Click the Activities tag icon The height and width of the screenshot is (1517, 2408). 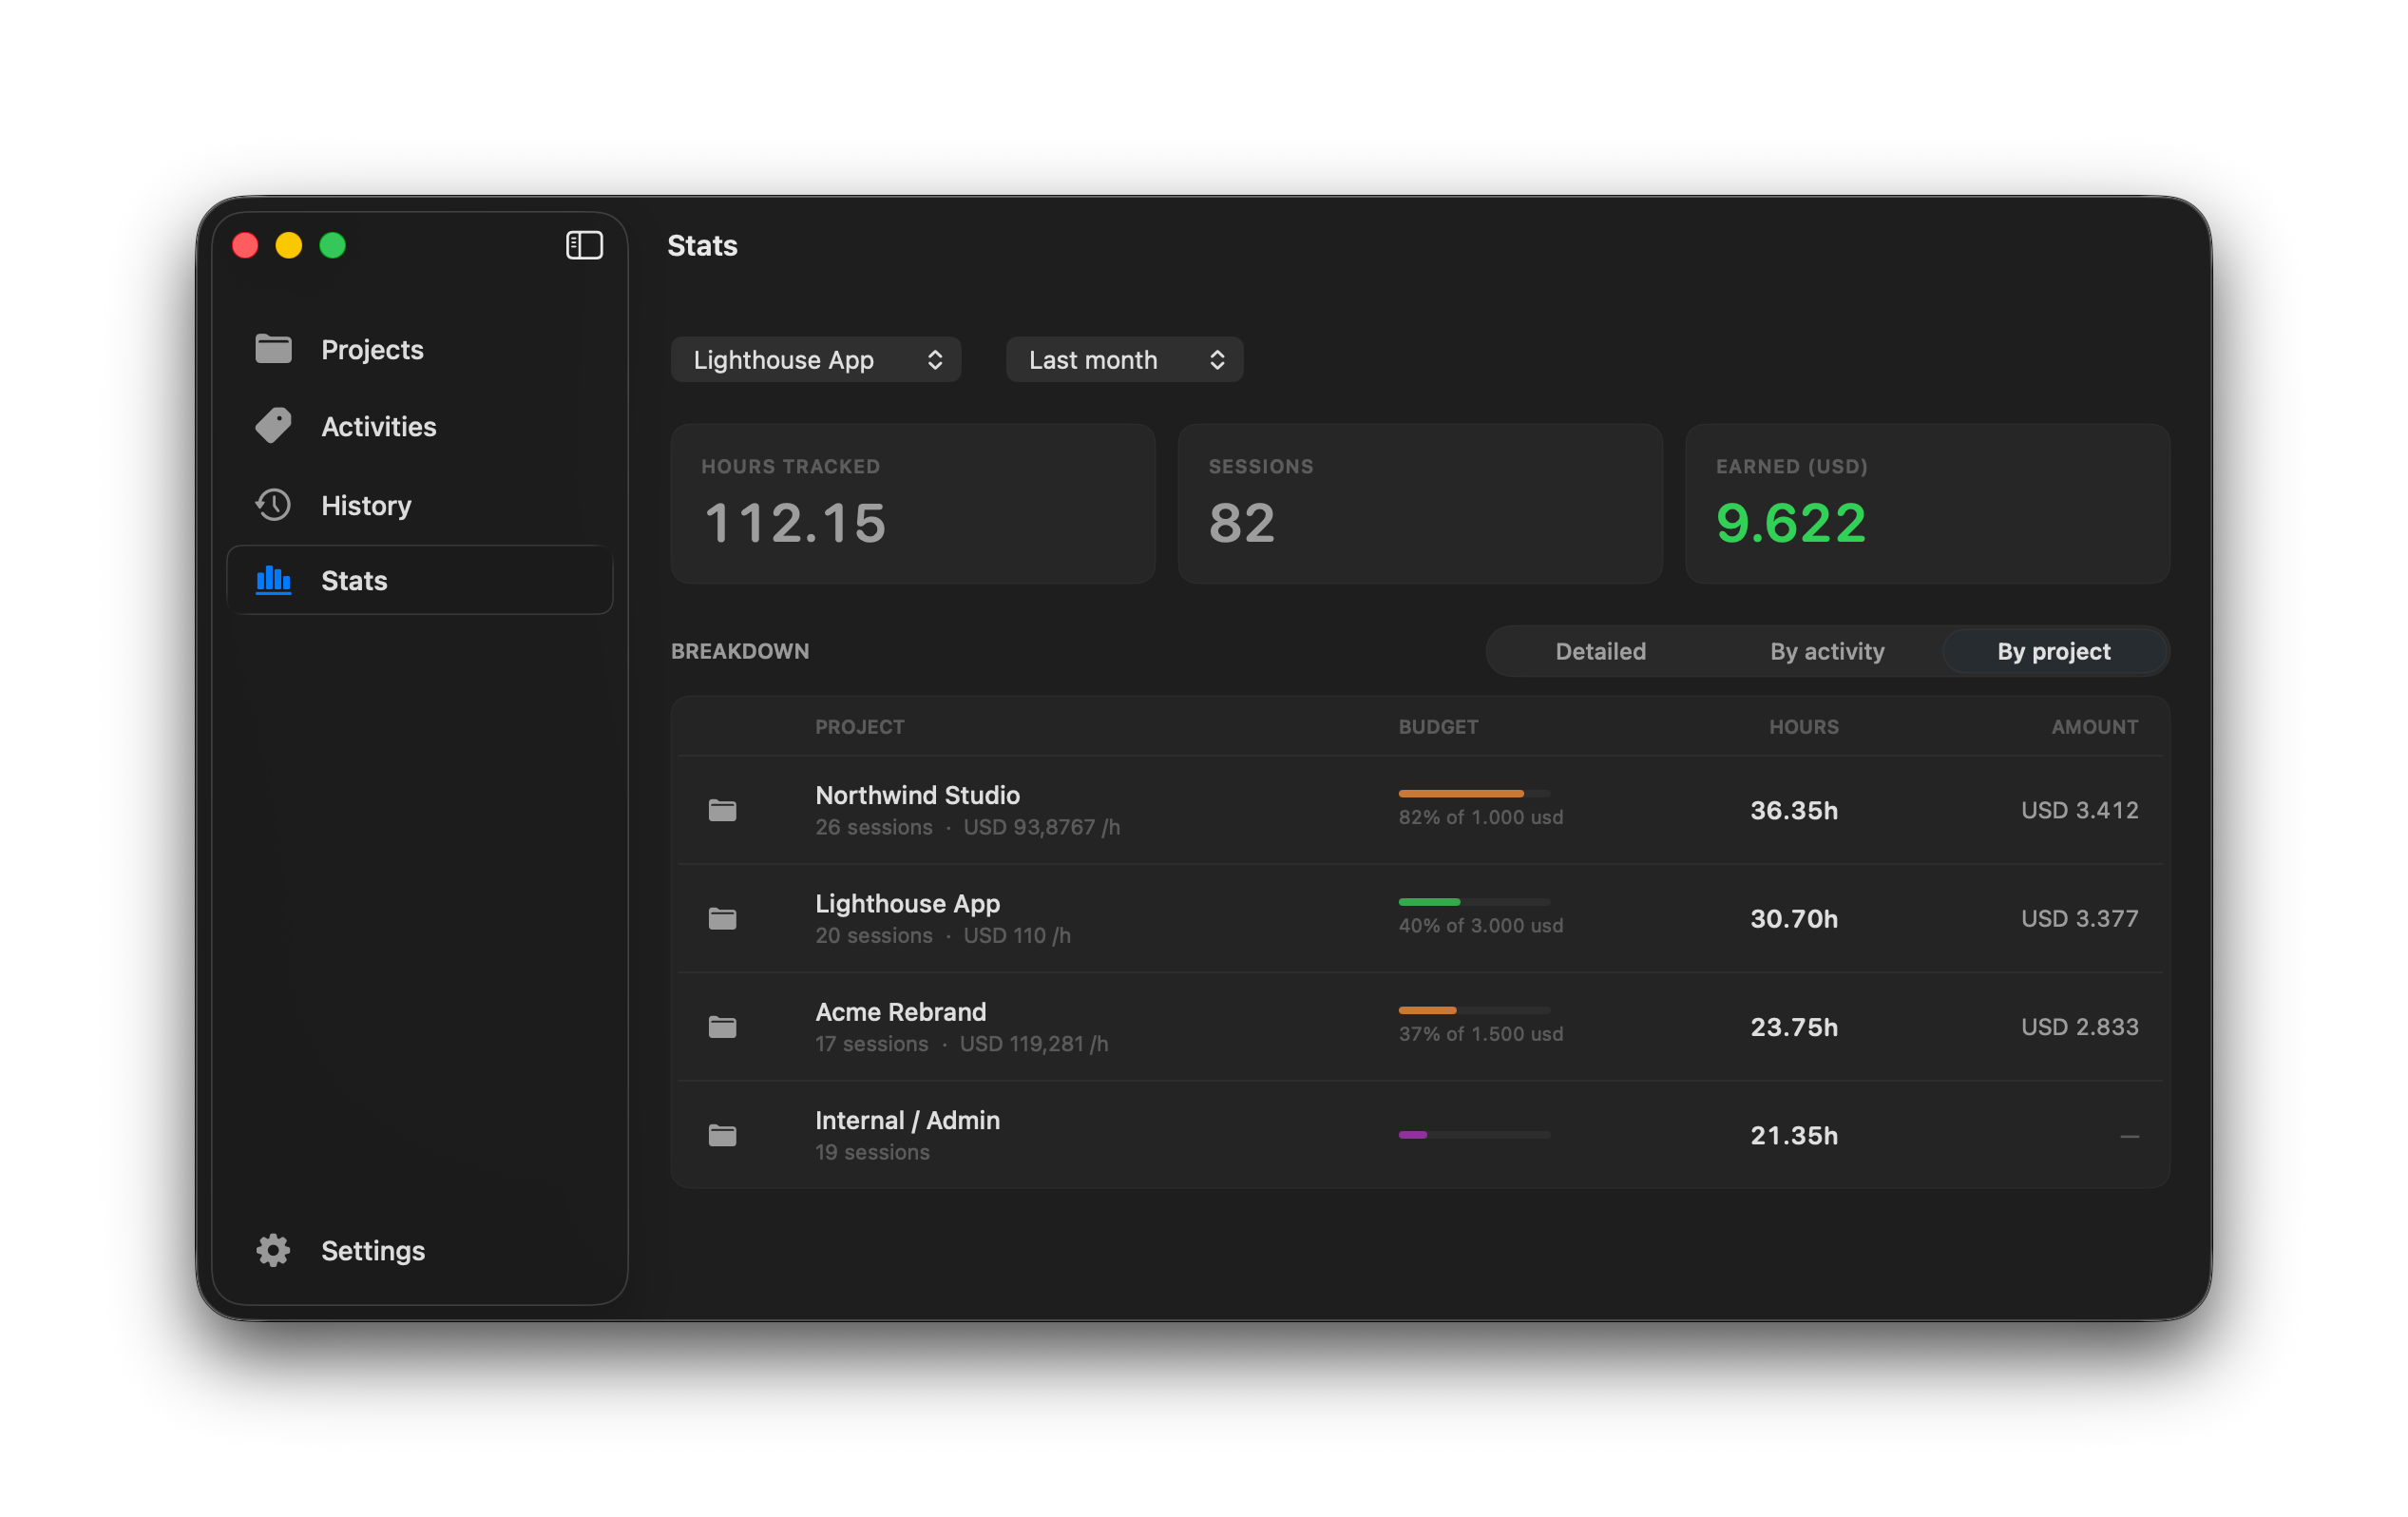[273, 426]
